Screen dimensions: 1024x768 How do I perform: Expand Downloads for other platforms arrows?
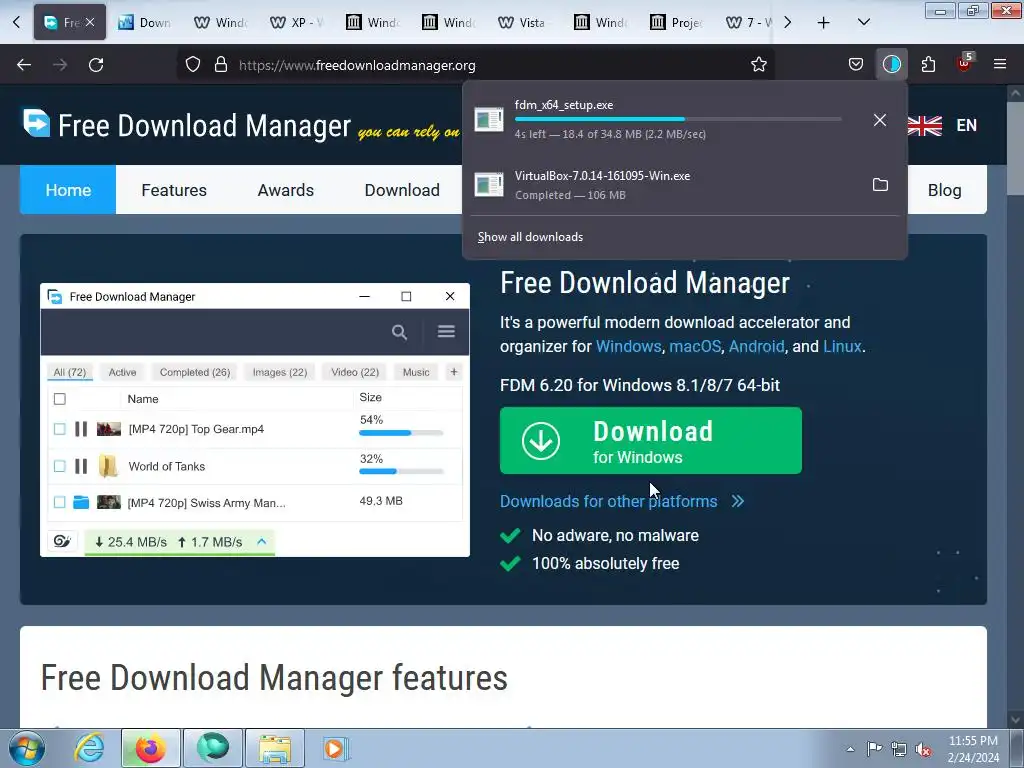coord(738,502)
